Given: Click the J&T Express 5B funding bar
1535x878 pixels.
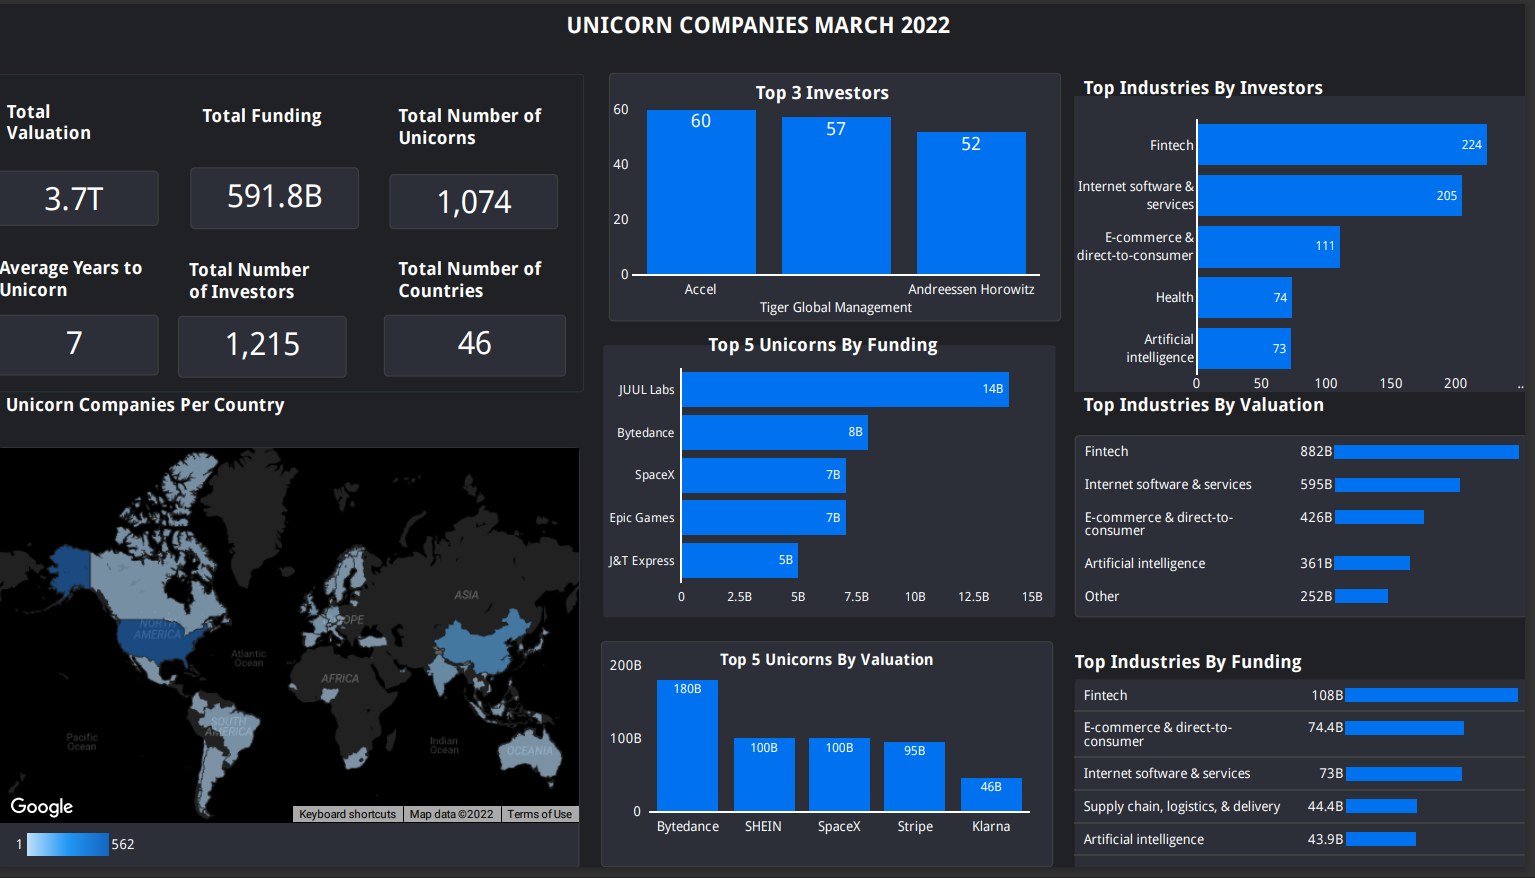Looking at the screenshot, I should pyautogui.click(x=740, y=560).
